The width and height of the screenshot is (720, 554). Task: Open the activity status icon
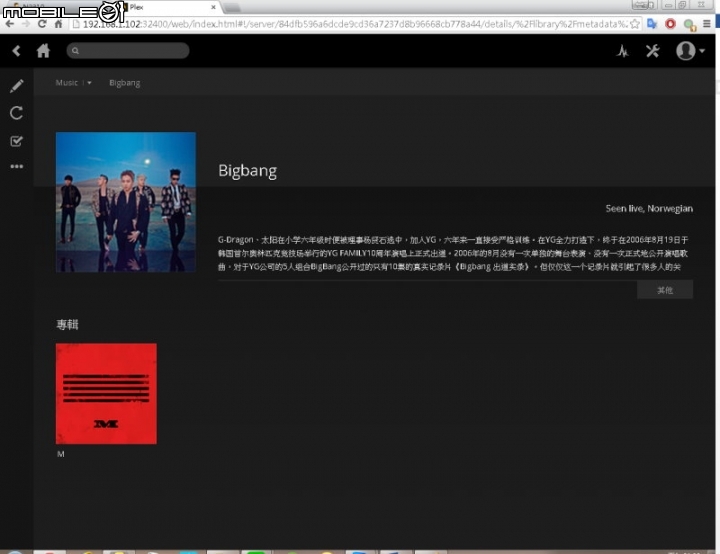pyautogui.click(x=623, y=51)
